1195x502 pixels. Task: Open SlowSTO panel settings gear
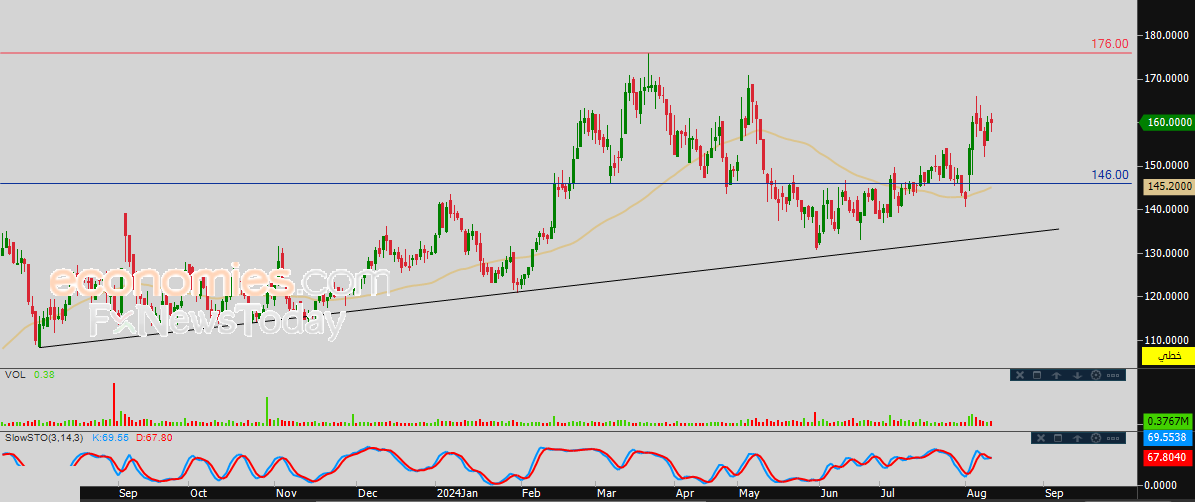point(1097,438)
